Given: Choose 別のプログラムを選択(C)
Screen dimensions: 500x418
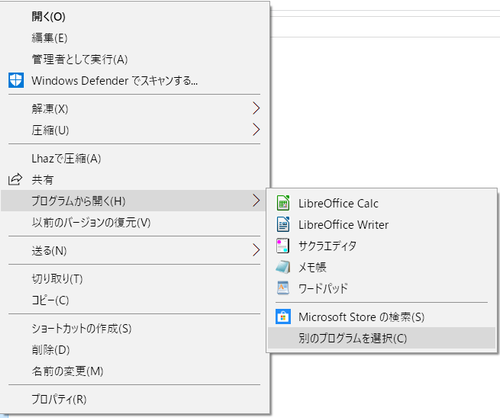Looking at the screenshot, I should point(382,338).
